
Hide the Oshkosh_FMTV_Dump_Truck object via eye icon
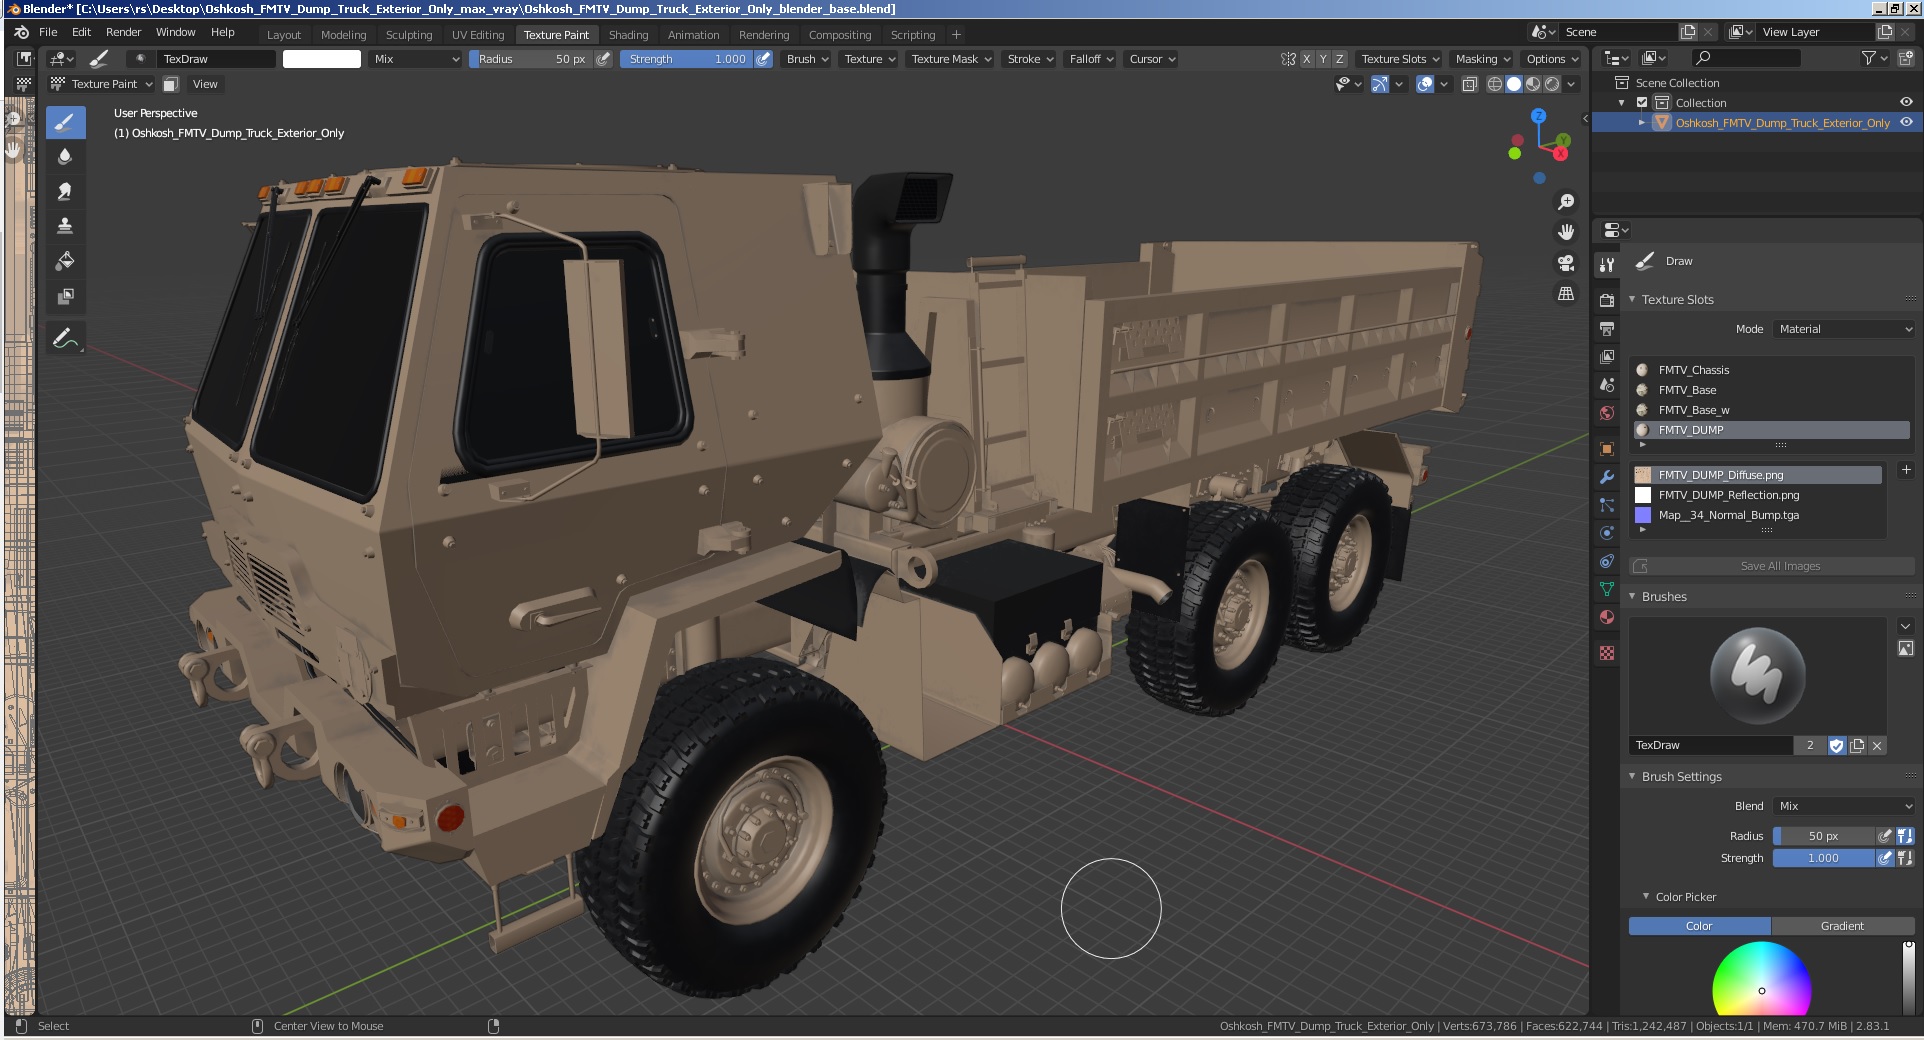[1906, 122]
